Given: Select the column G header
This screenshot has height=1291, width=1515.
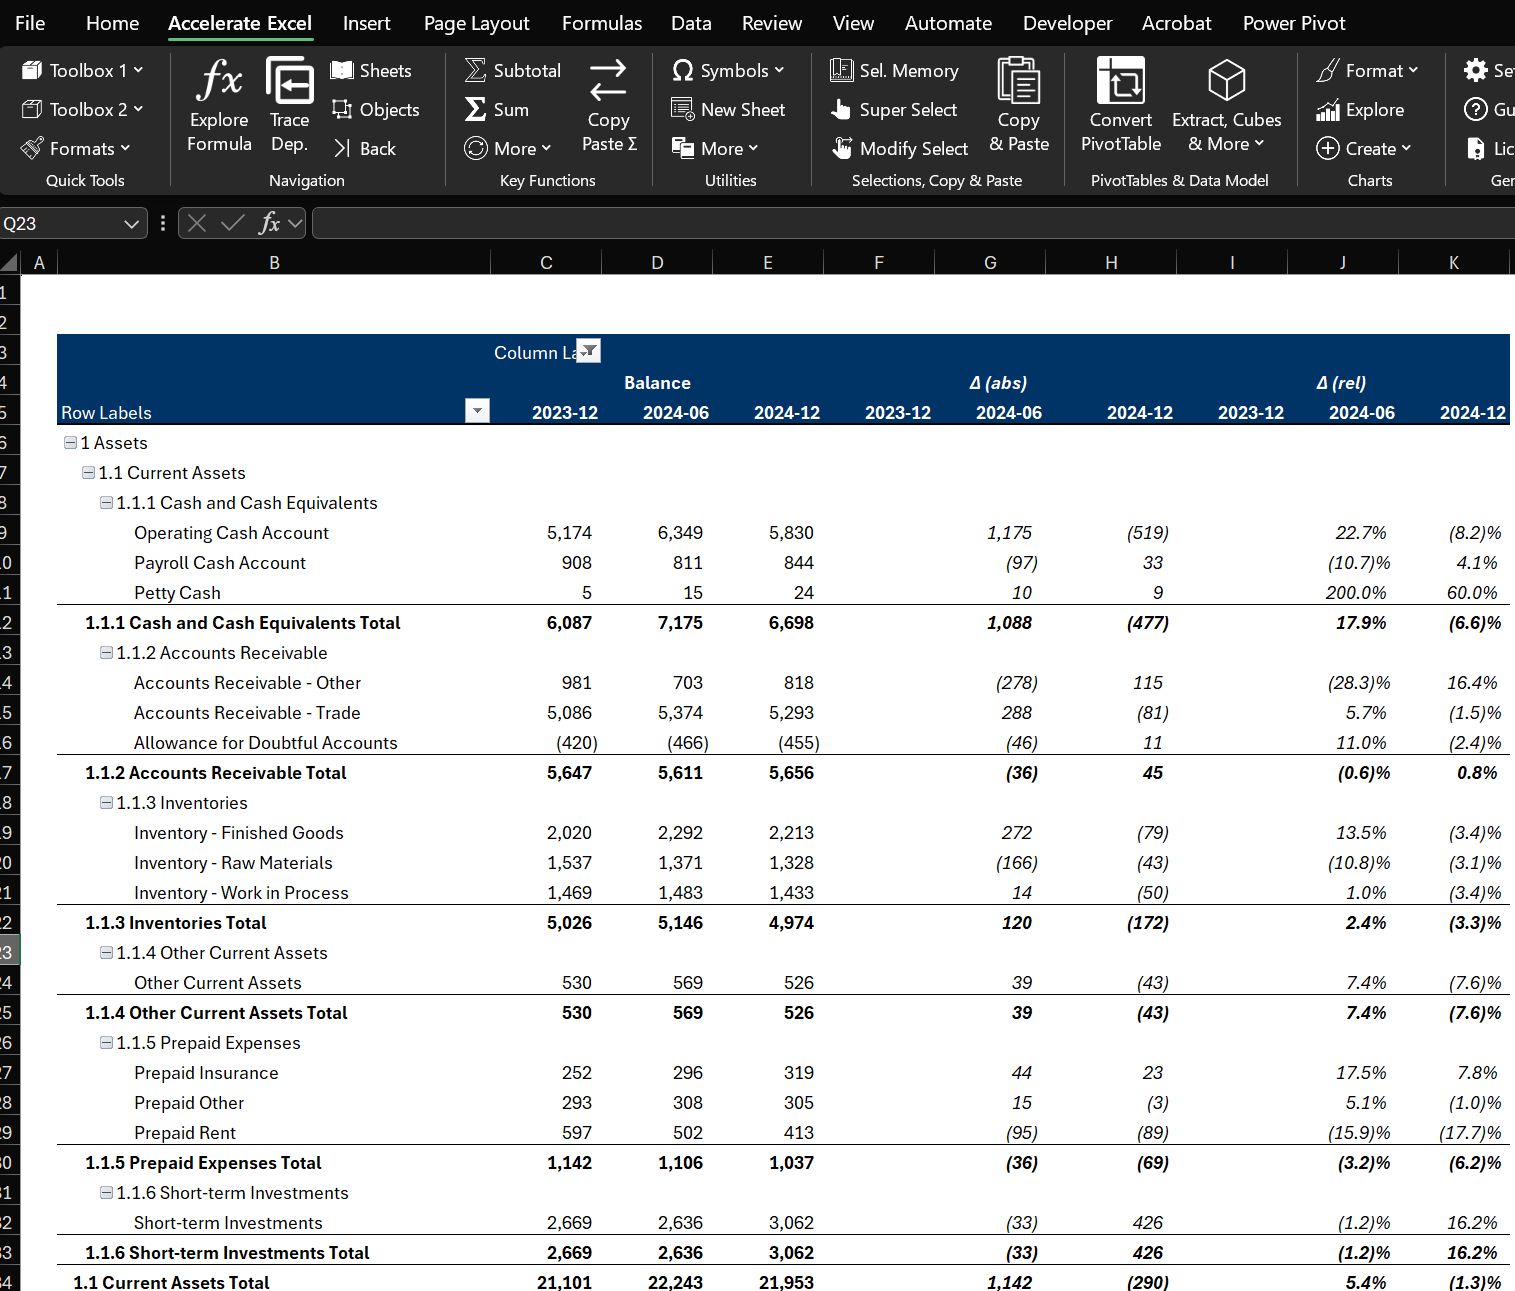Looking at the screenshot, I should 990,262.
